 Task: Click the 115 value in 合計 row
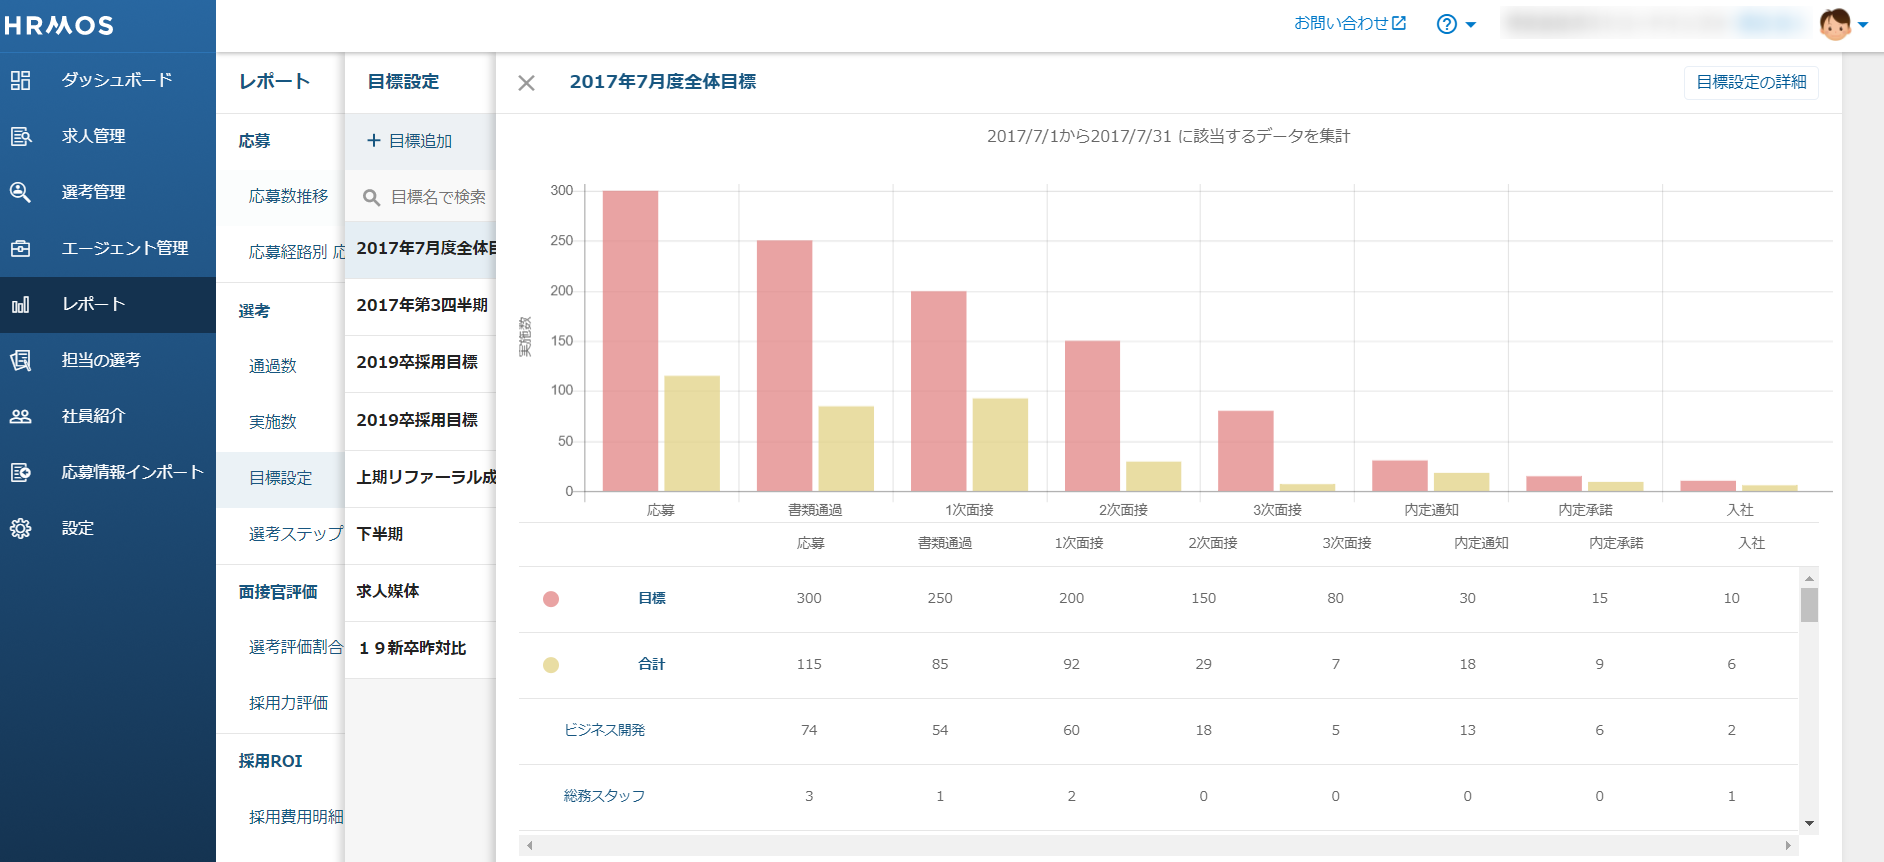[809, 664]
